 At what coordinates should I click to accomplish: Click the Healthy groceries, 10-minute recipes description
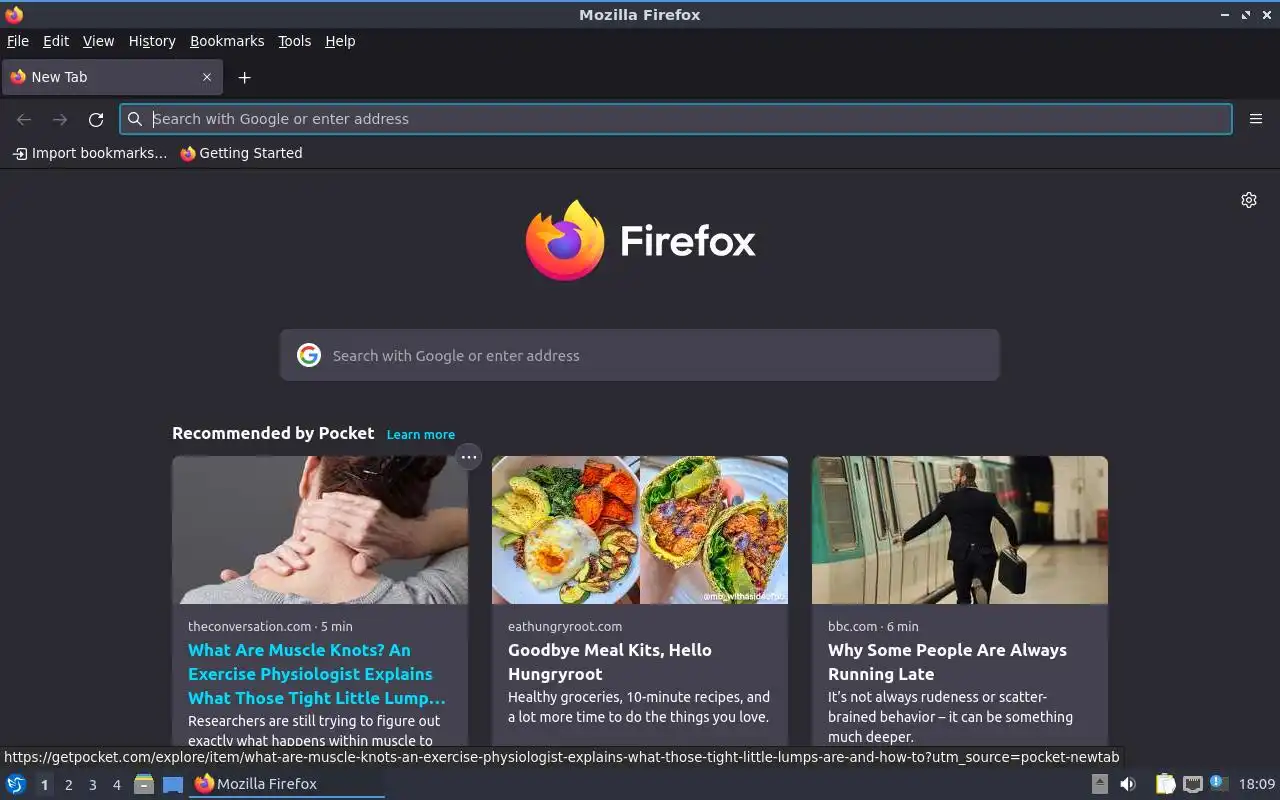[x=639, y=707]
